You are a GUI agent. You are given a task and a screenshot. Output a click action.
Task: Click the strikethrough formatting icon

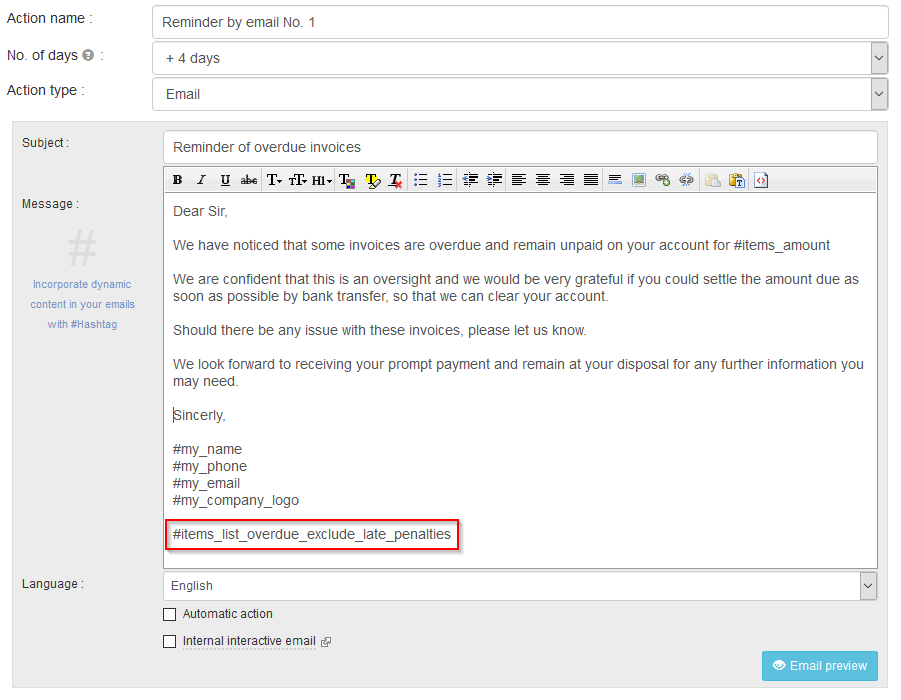point(249,180)
